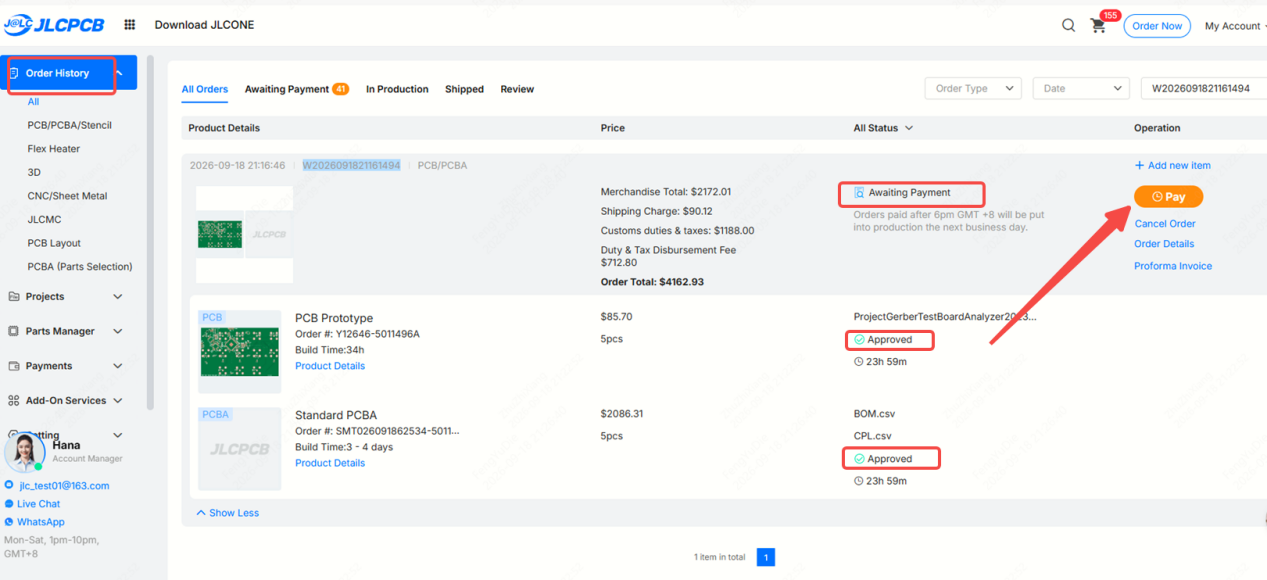Screen dimensions: 1267x580
Task: Open the apps grid icon
Action: point(129,25)
